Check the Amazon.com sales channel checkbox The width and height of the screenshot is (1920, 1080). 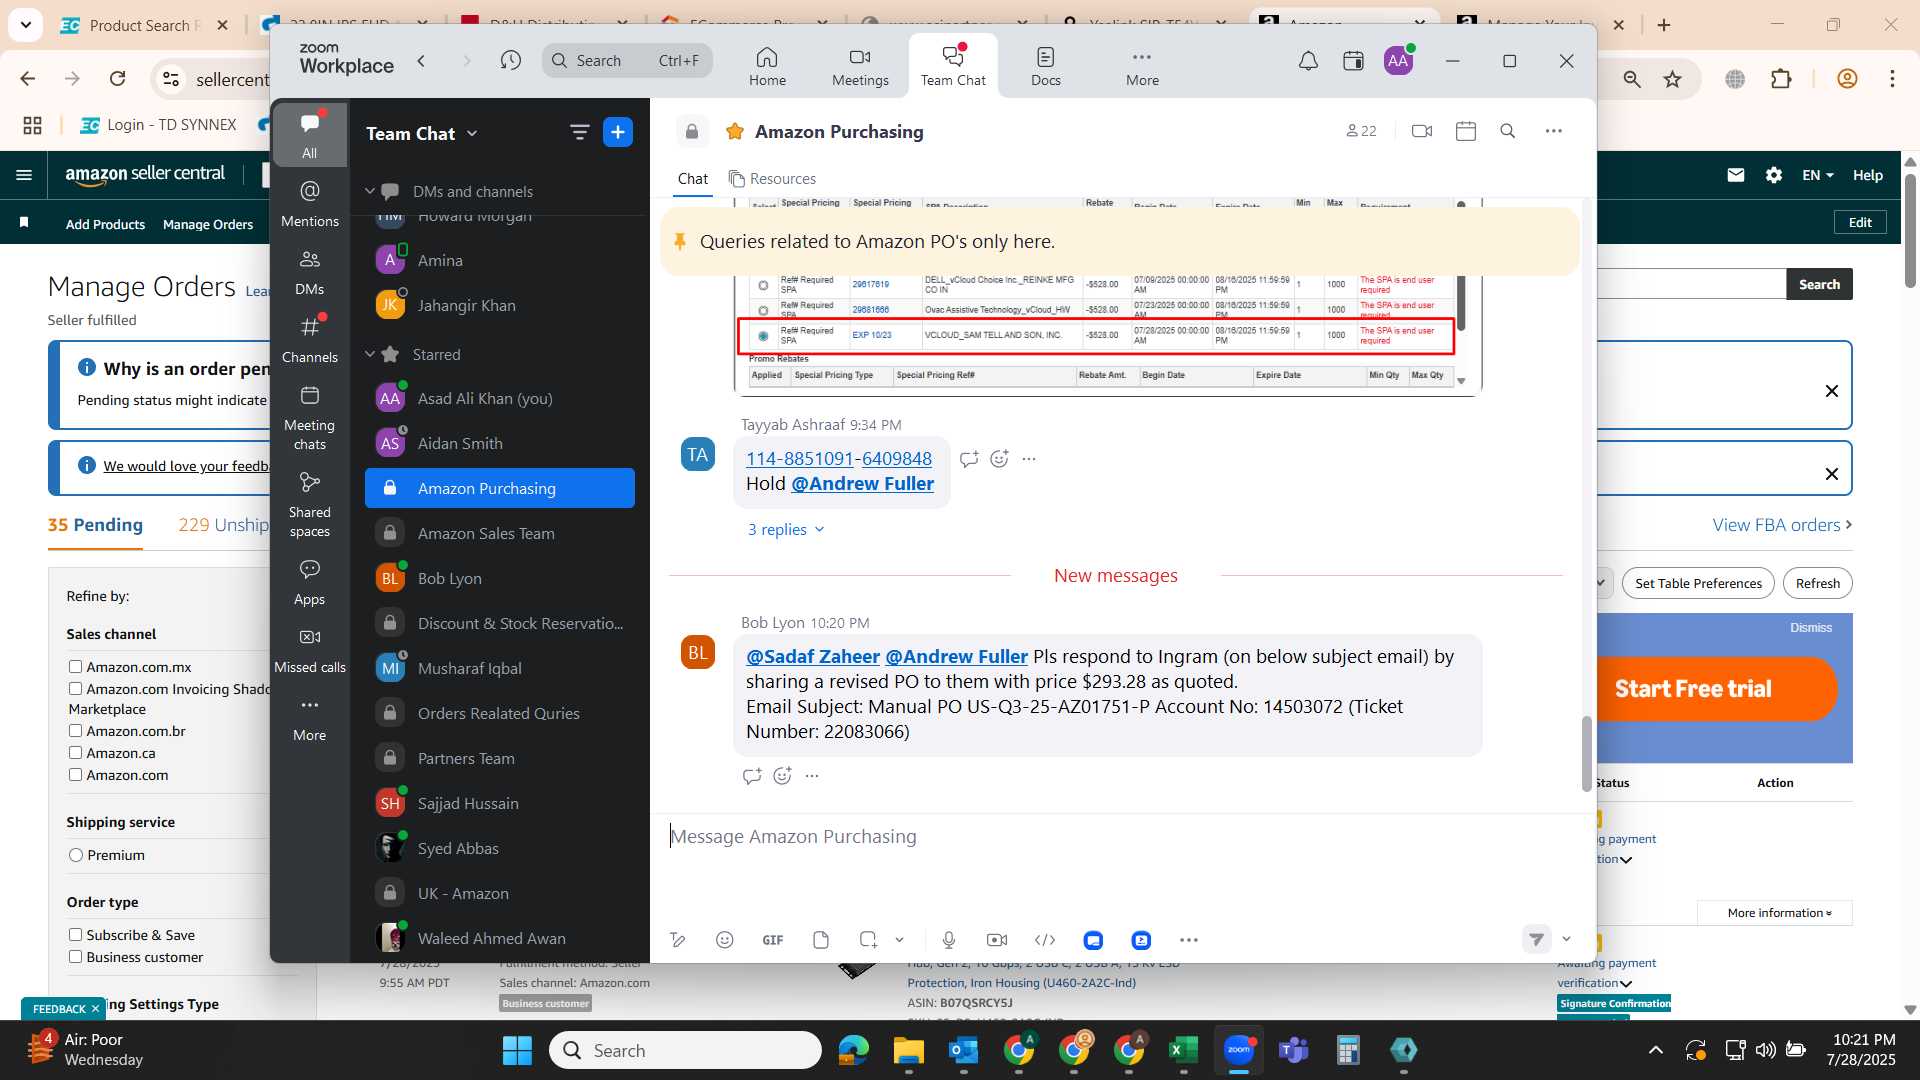point(75,775)
